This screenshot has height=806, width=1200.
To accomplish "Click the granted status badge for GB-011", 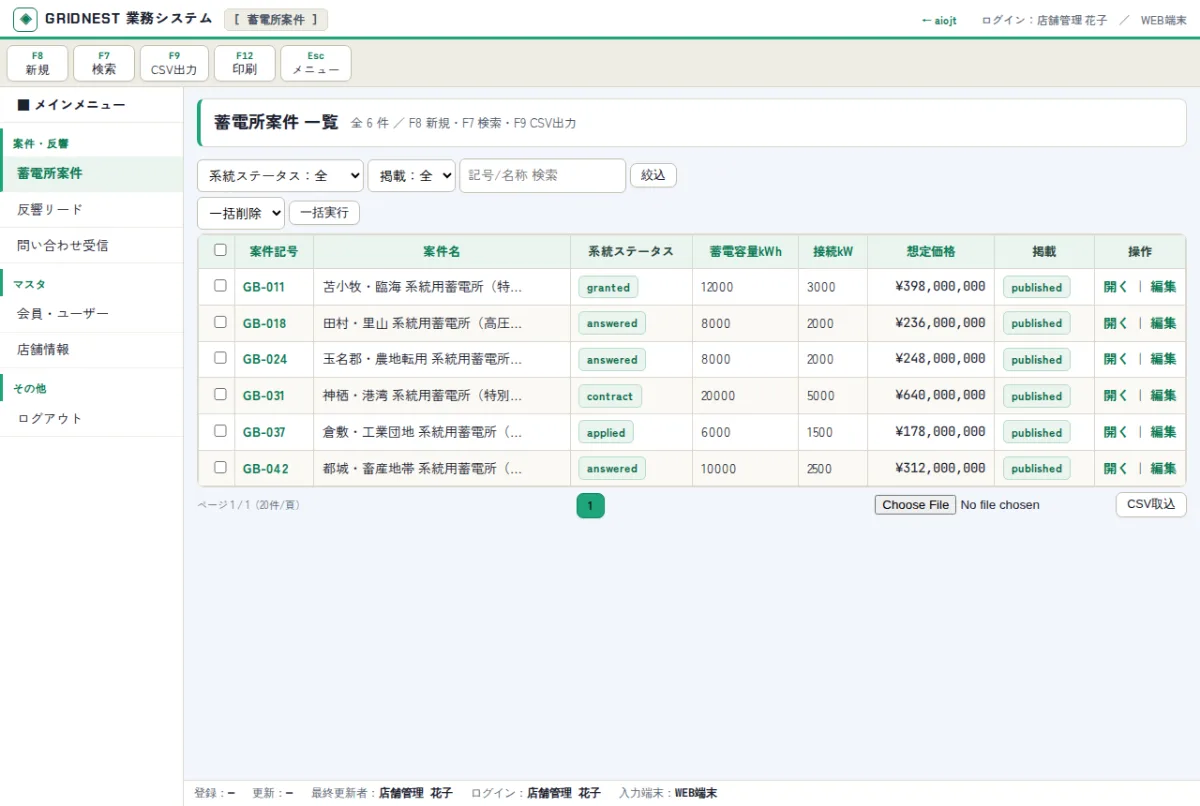I will pyautogui.click(x=608, y=287).
